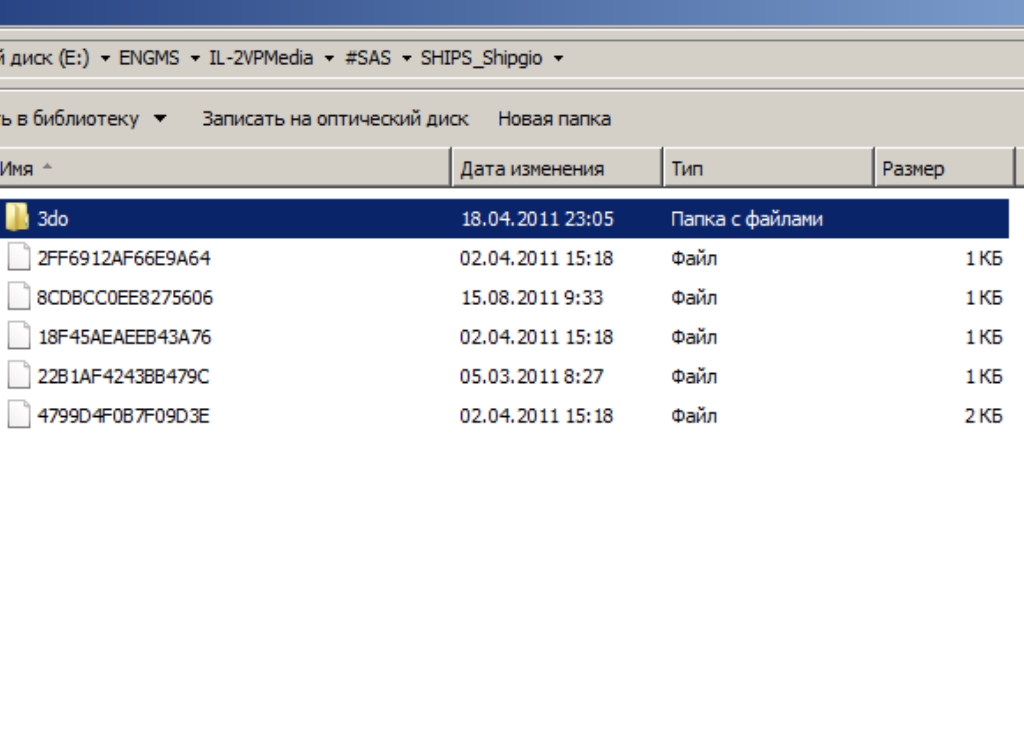Expand dropdown arrow after SHIPS_Shipgio breadcrumb

[x=558, y=58]
